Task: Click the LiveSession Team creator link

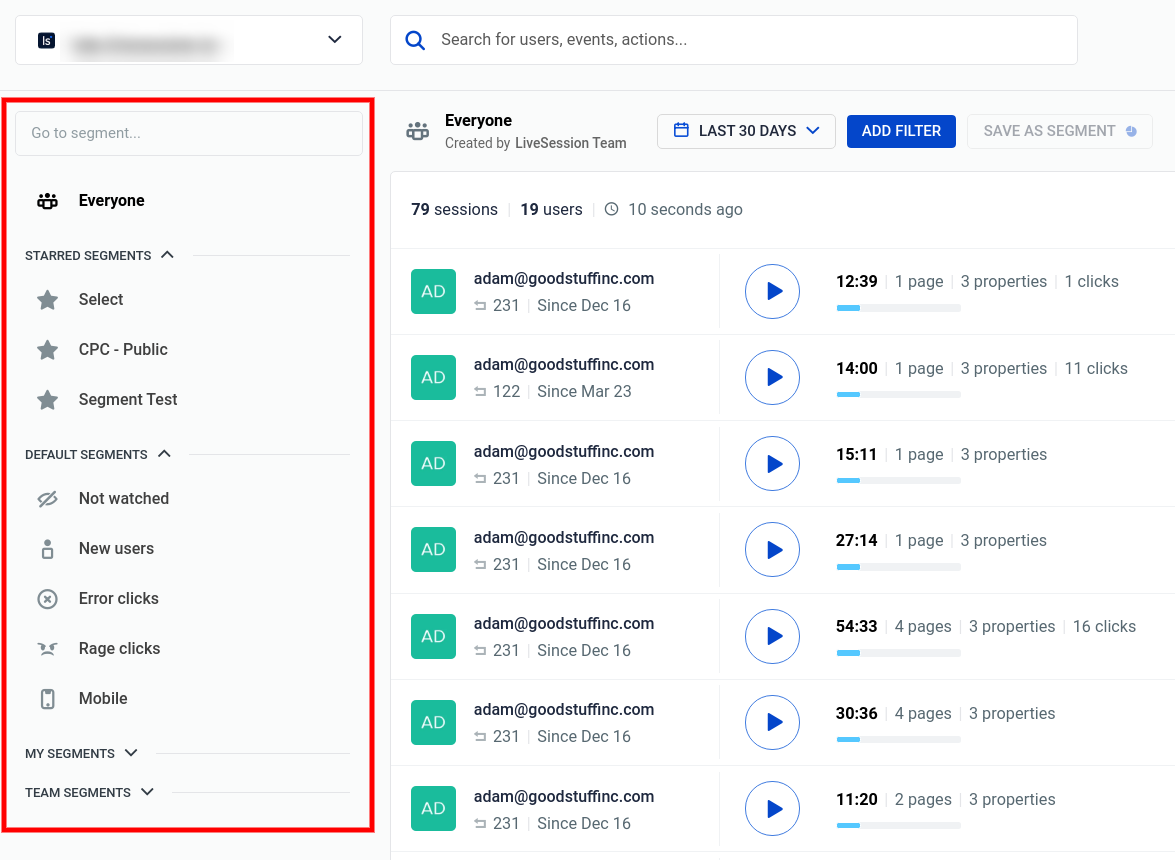Action: (570, 143)
